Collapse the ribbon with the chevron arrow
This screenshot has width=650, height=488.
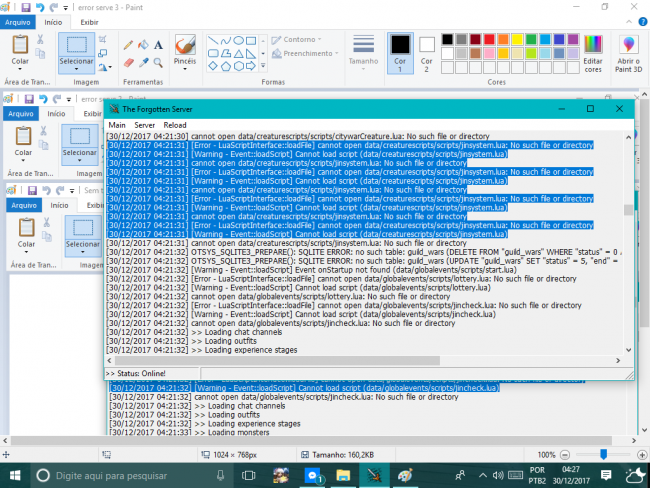[629, 22]
